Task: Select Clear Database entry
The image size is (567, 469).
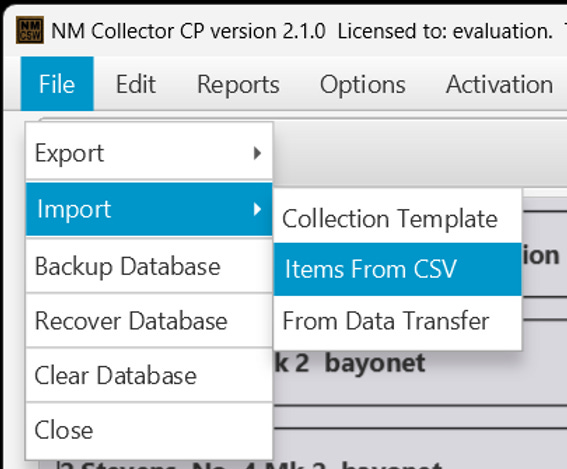Action: point(149,375)
